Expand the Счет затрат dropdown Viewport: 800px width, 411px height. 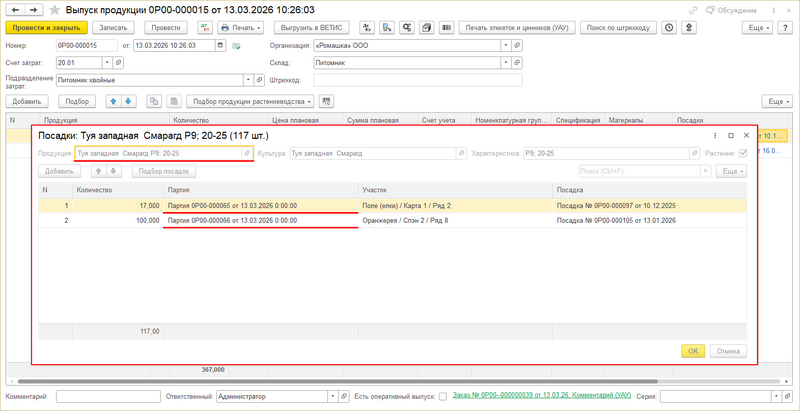107,62
